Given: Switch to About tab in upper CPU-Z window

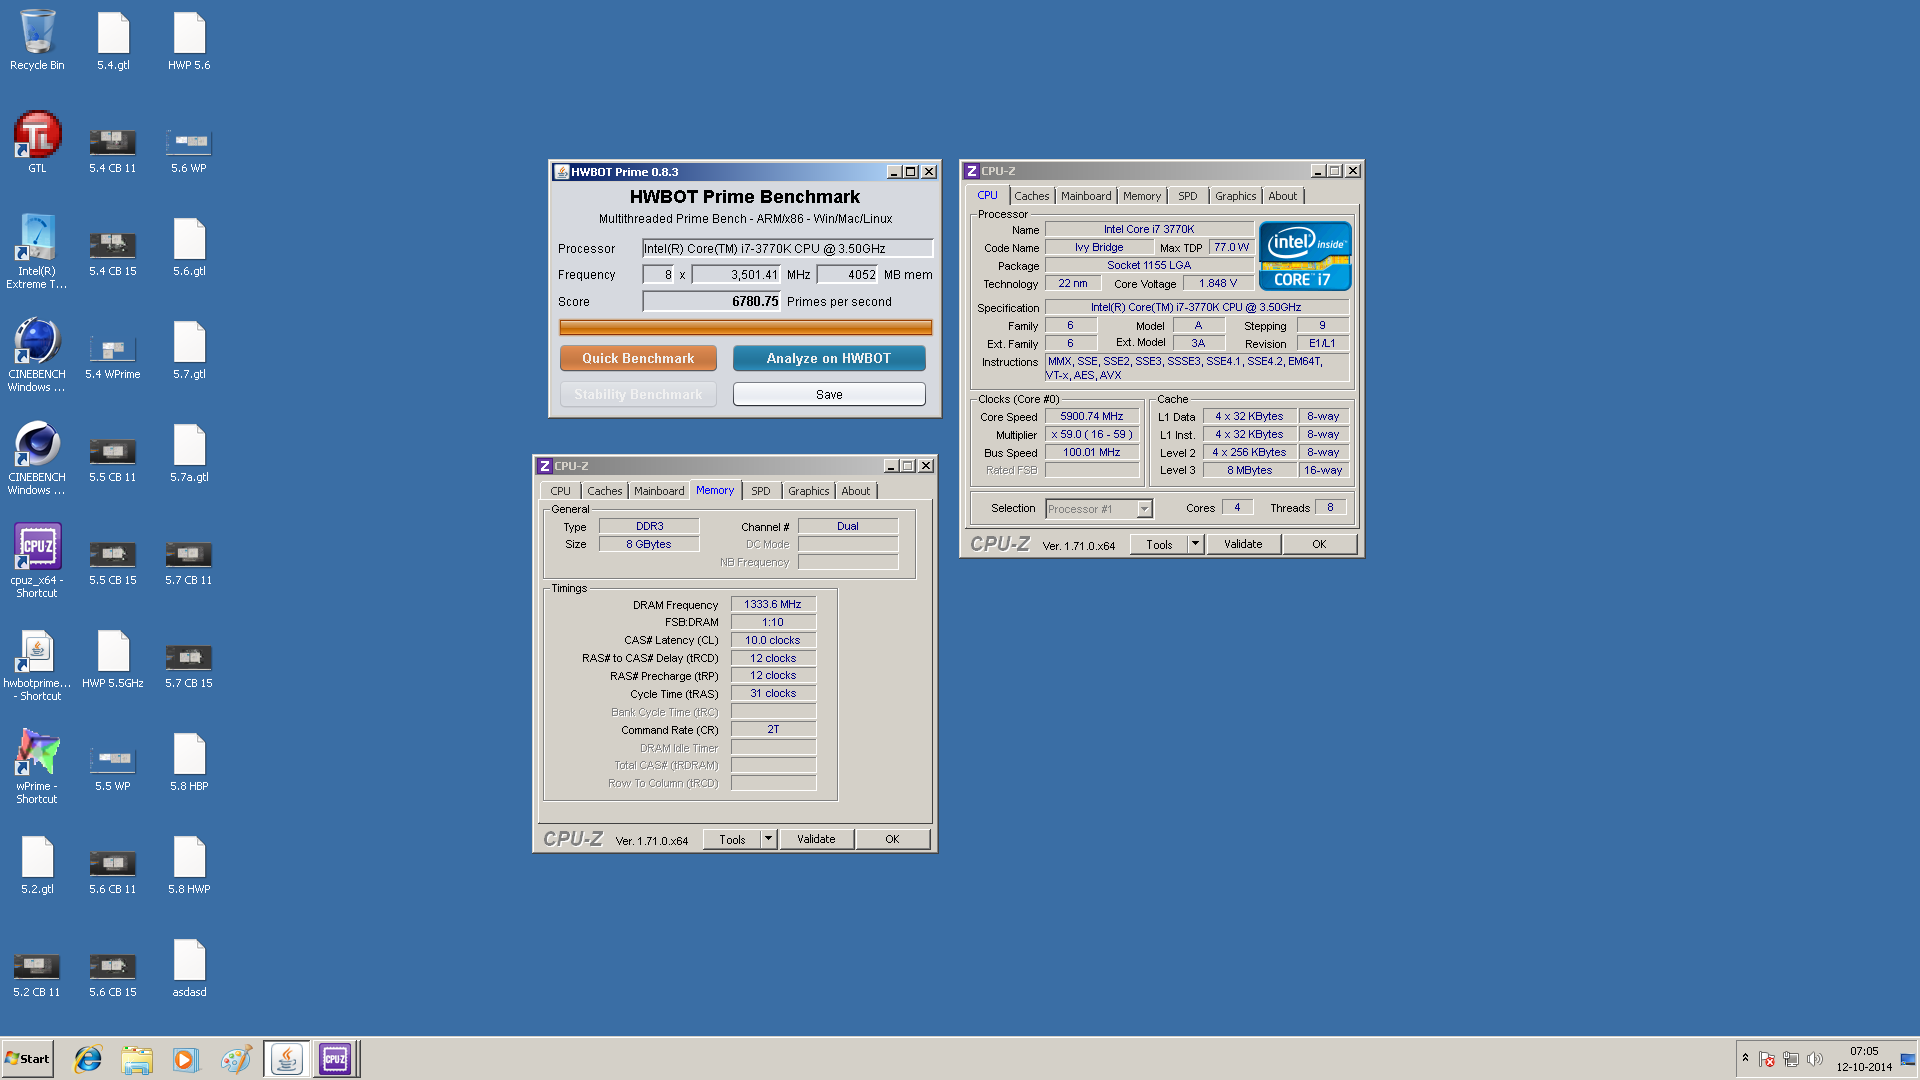Looking at the screenshot, I should 1282,196.
